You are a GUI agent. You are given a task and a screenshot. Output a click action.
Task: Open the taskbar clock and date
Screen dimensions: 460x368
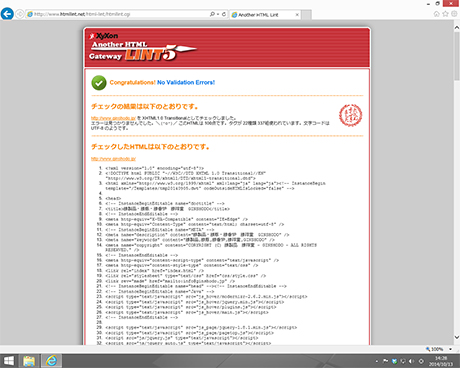441,361
